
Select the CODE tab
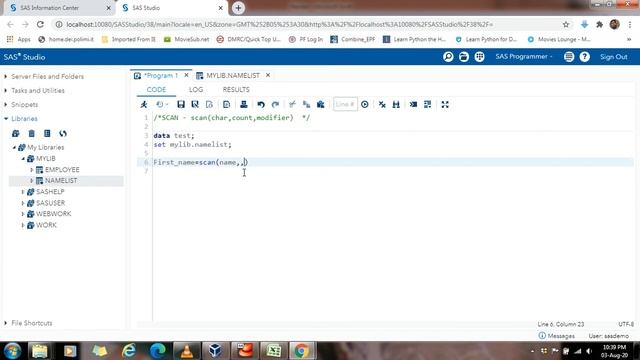(156, 89)
